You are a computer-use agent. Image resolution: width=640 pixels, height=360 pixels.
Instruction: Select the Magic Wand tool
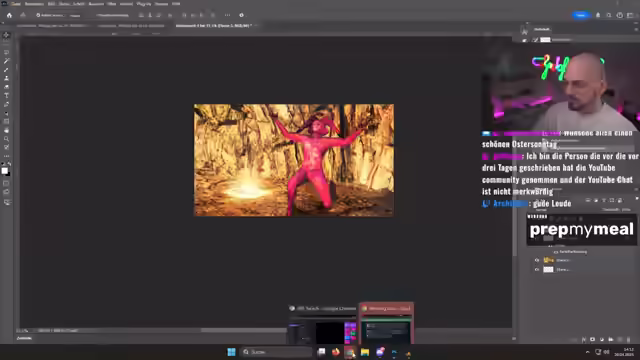coord(6,61)
